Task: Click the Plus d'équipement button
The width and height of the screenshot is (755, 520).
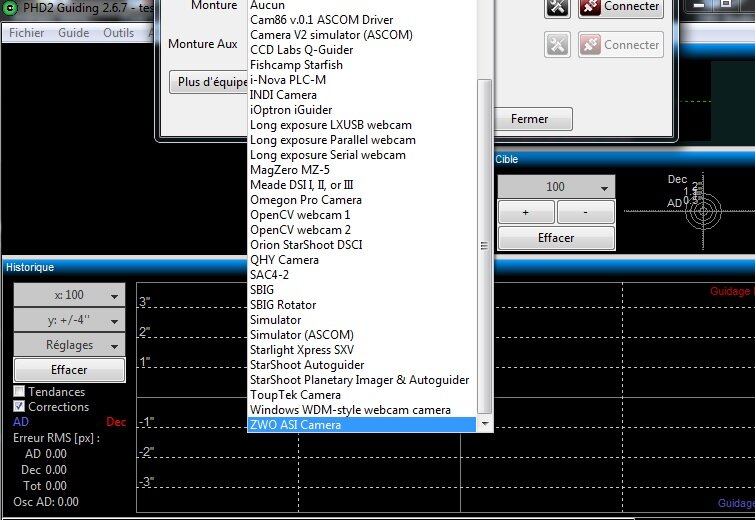Action: click(208, 82)
